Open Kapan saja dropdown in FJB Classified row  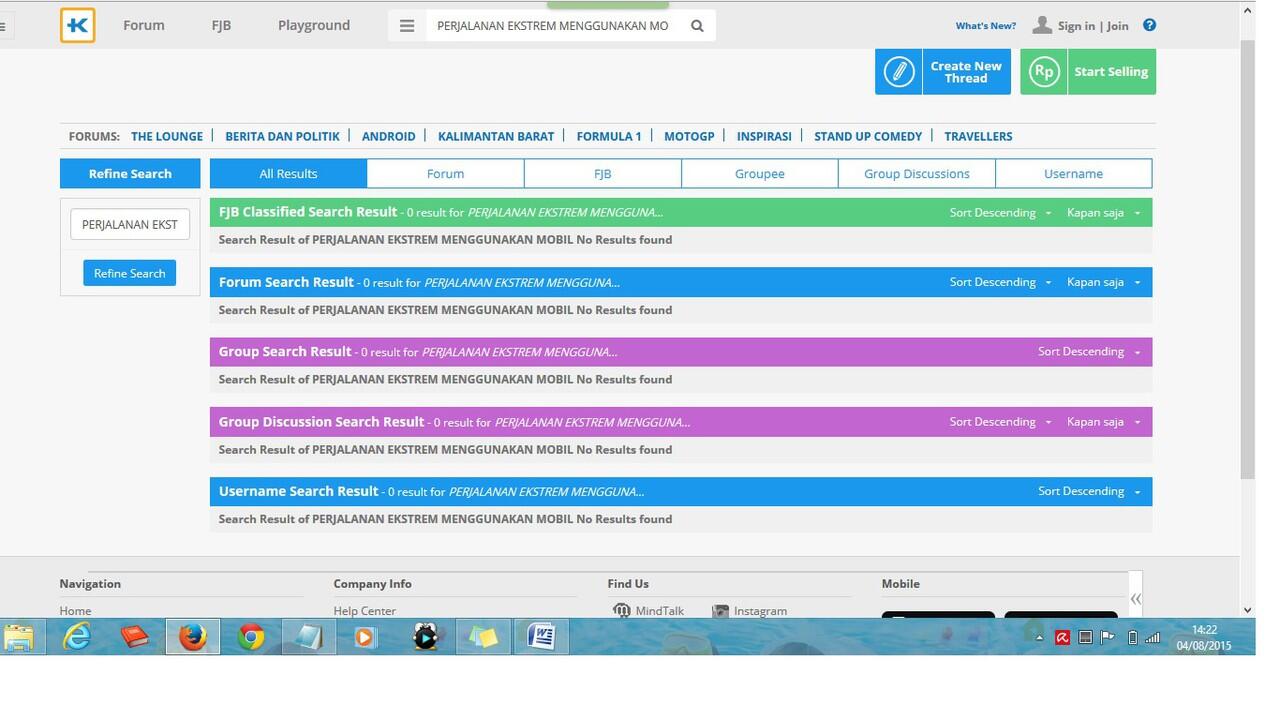pyautogui.click(x=1104, y=212)
